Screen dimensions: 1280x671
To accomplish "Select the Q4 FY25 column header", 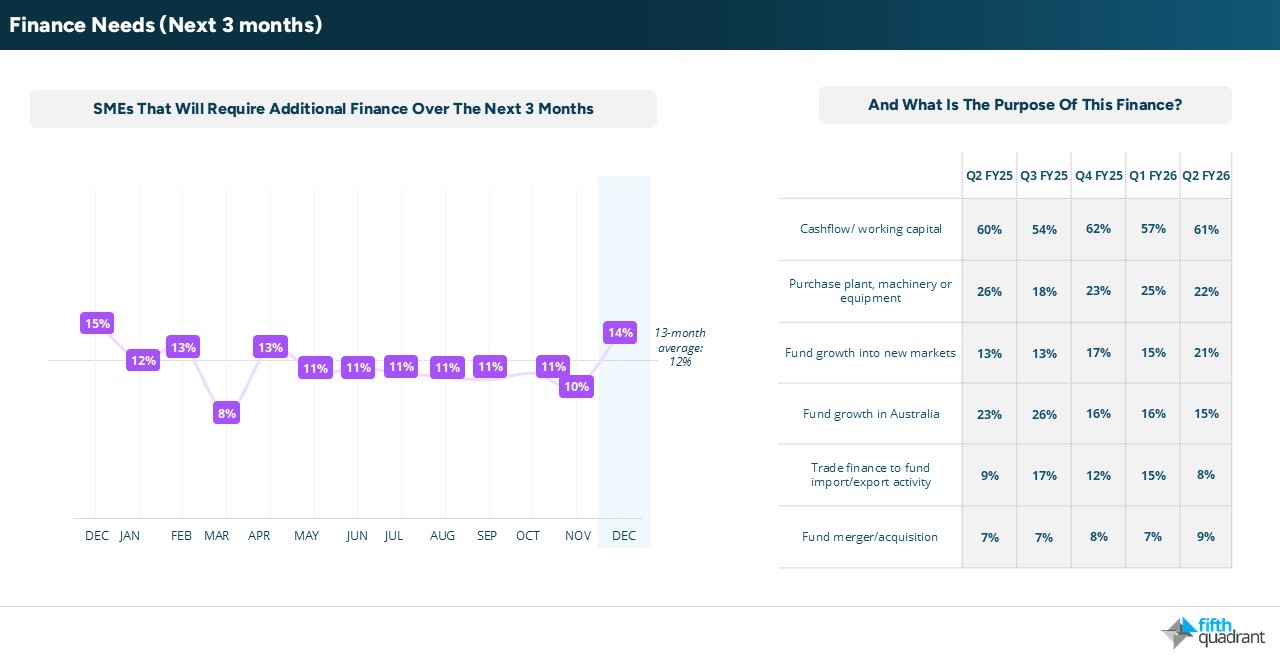I will 1098,175.
